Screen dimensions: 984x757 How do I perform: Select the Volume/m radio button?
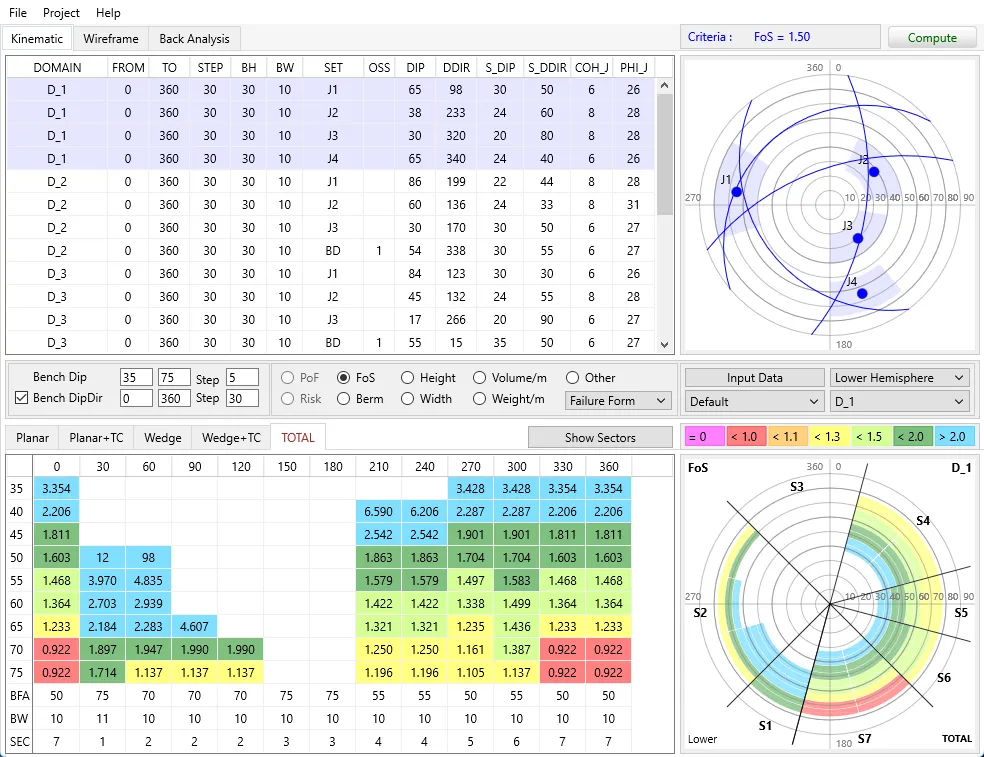(x=479, y=378)
